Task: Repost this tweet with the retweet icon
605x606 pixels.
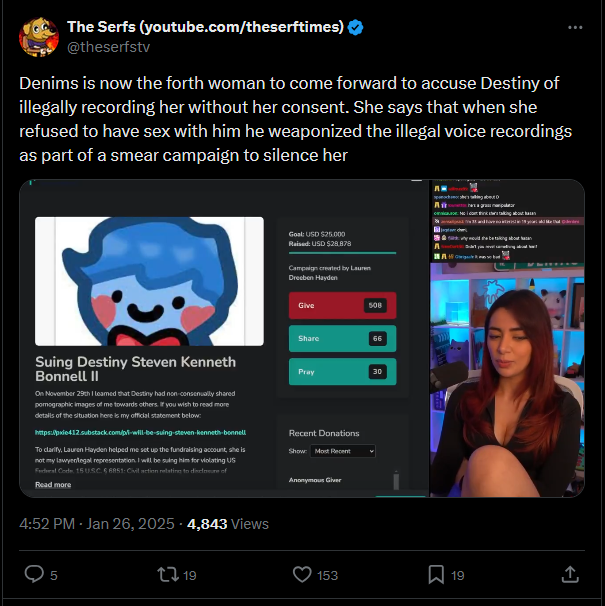Action: 168,574
